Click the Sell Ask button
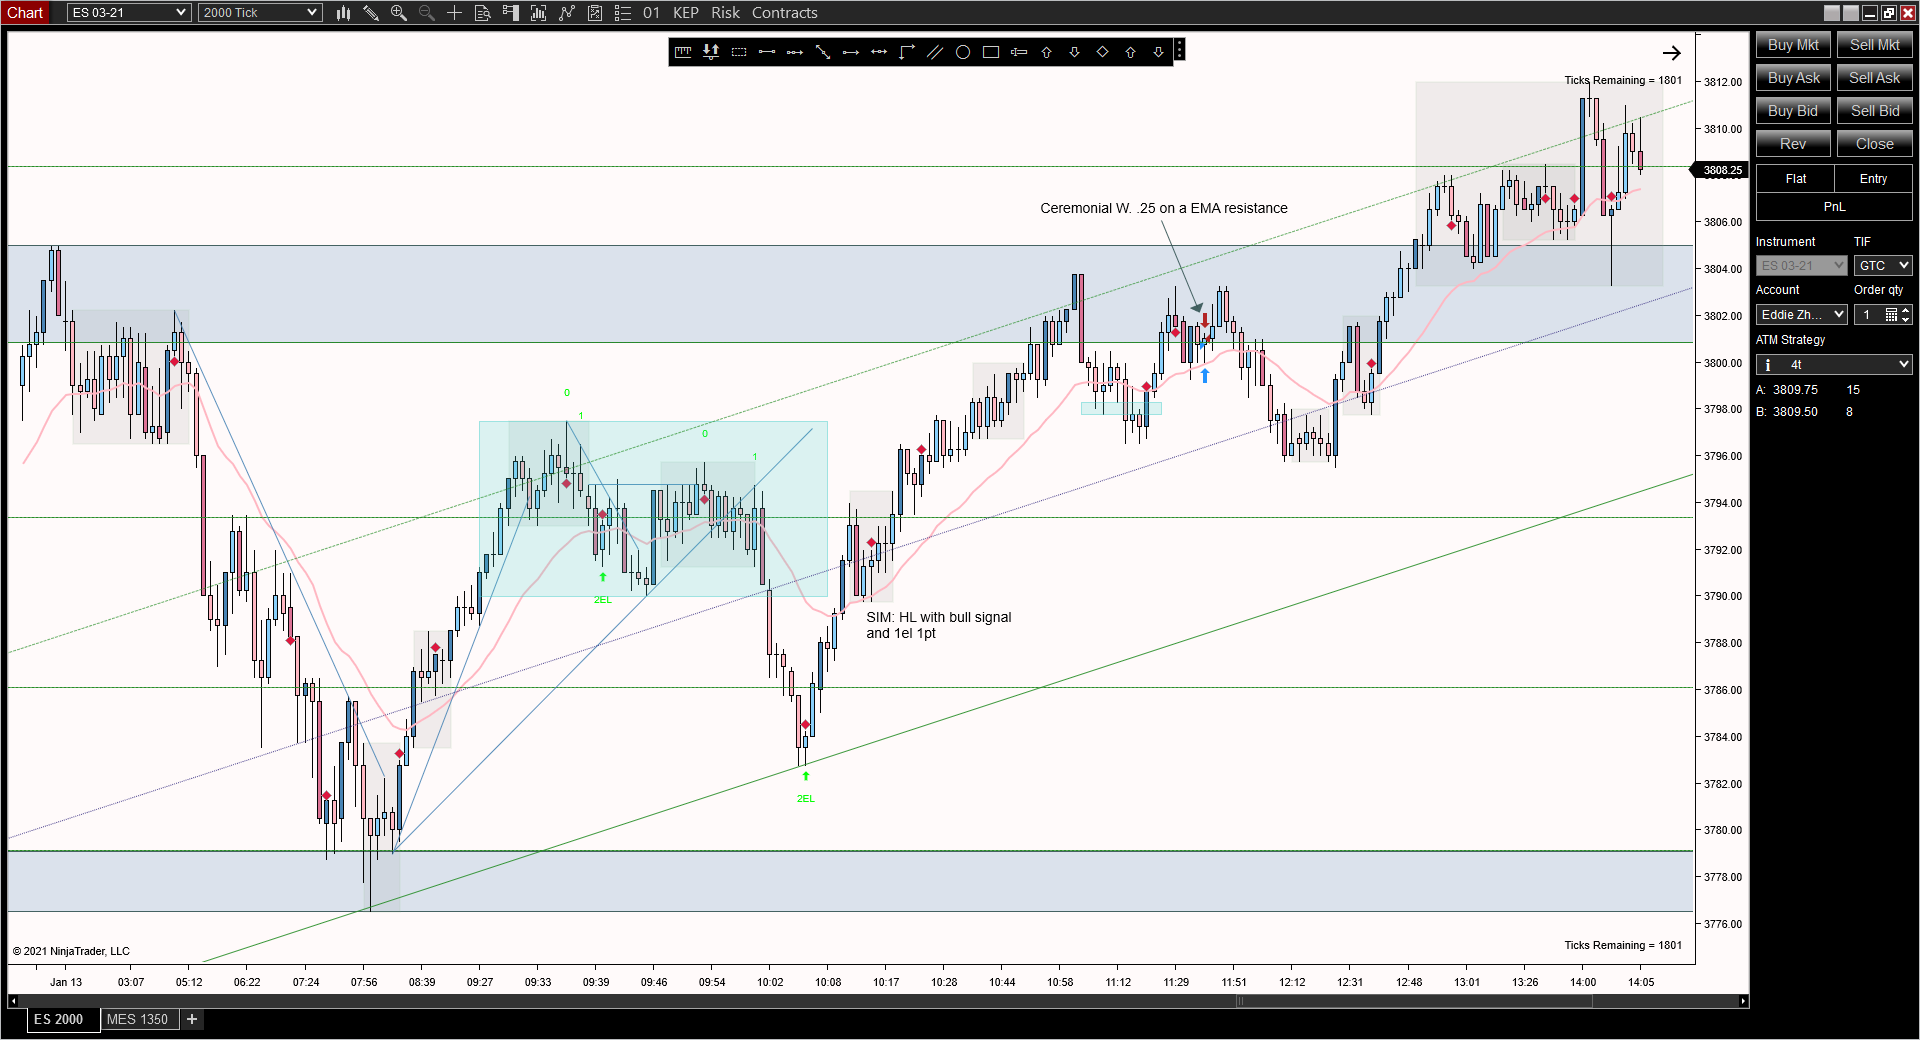The image size is (1920, 1040). (x=1874, y=78)
